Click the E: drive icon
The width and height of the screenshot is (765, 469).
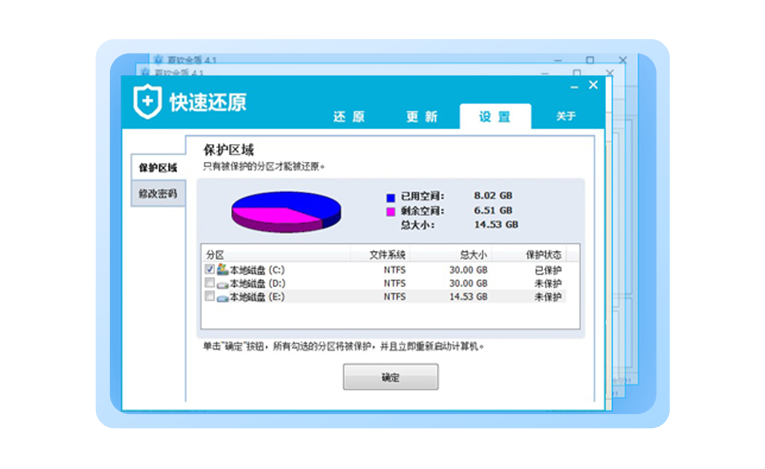point(222,297)
